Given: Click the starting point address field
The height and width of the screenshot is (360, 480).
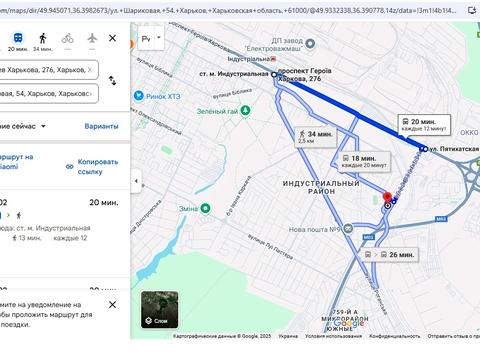Looking at the screenshot, I should 49,70.
